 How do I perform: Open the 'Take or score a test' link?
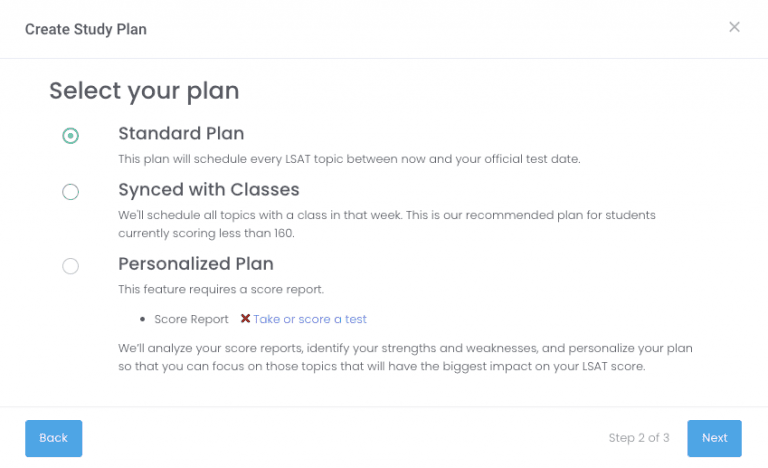pyautogui.click(x=310, y=319)
